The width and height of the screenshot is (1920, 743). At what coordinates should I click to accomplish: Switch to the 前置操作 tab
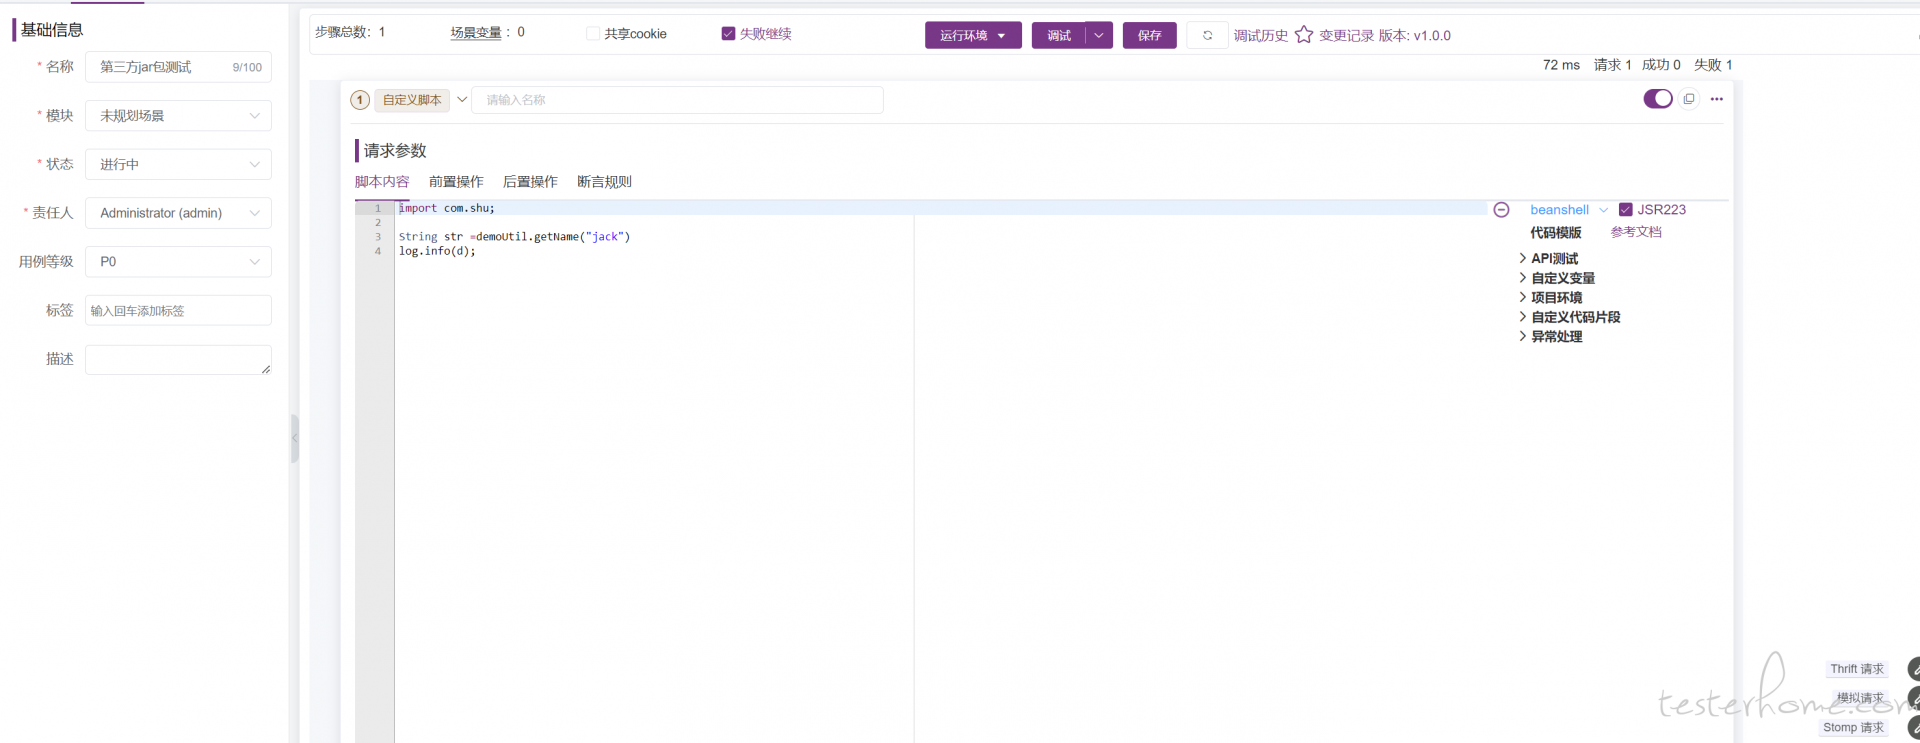(456, 182)
